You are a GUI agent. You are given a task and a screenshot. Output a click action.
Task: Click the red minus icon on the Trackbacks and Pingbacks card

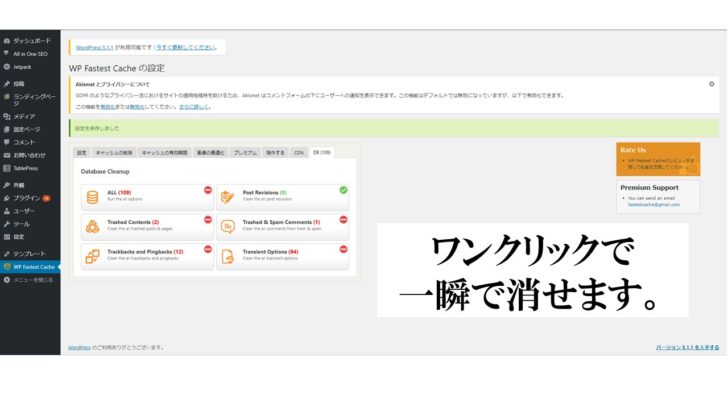208,249
